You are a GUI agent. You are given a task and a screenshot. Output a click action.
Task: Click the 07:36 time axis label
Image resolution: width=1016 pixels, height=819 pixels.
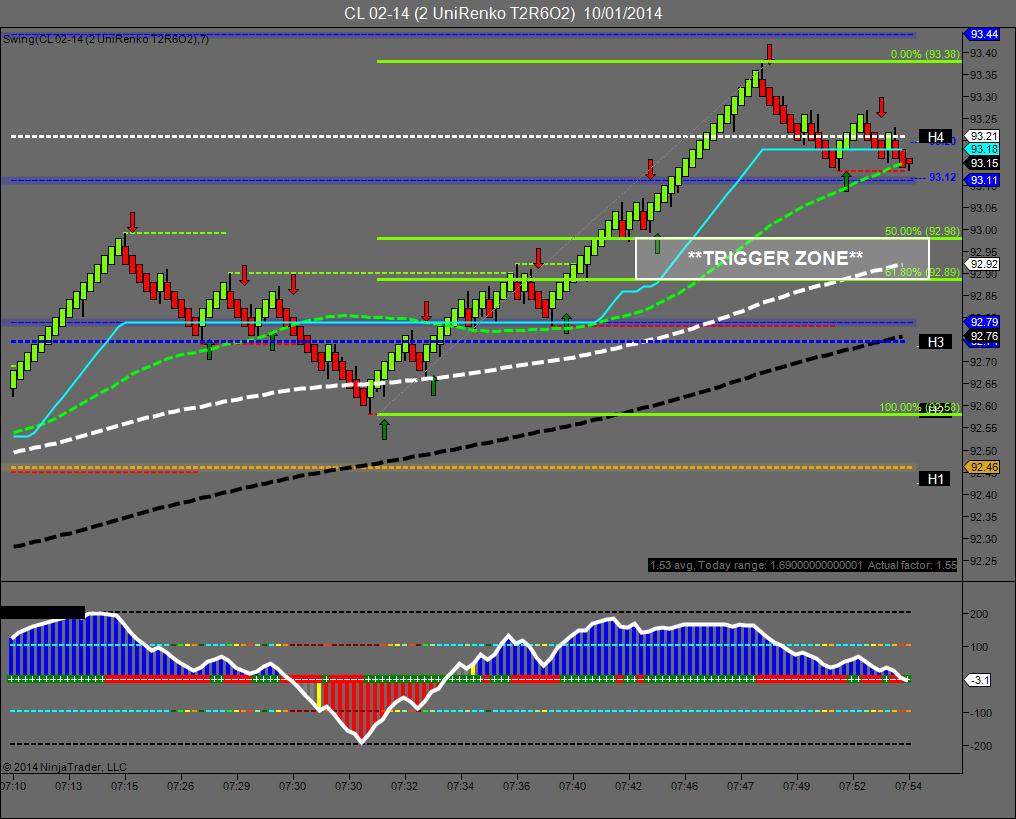[x=516, y=786]
